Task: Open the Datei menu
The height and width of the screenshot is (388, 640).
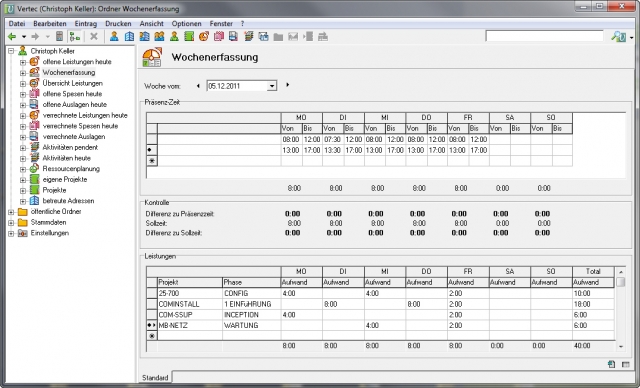Action: (x=17, y=24)
